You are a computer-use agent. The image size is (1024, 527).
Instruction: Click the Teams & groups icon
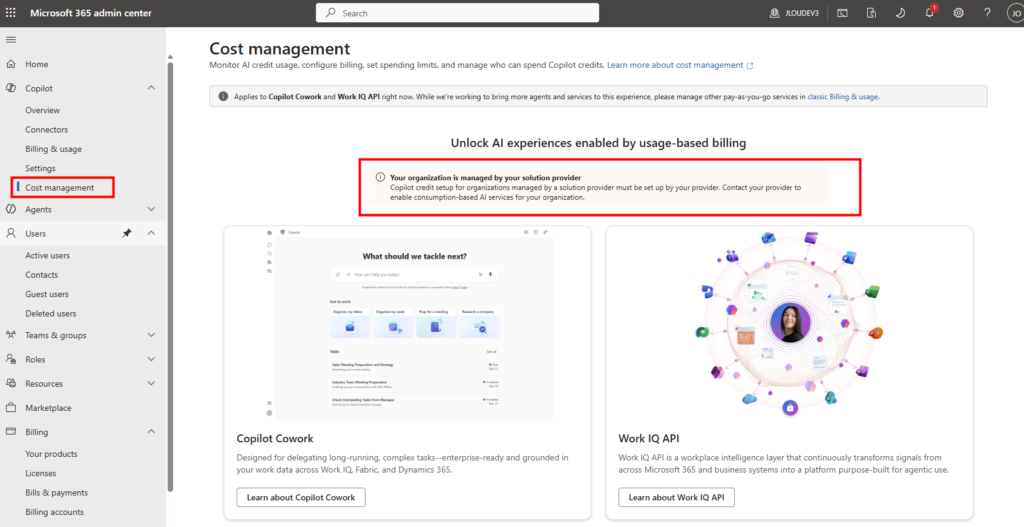pyautogui.click(x=10, y=335)
